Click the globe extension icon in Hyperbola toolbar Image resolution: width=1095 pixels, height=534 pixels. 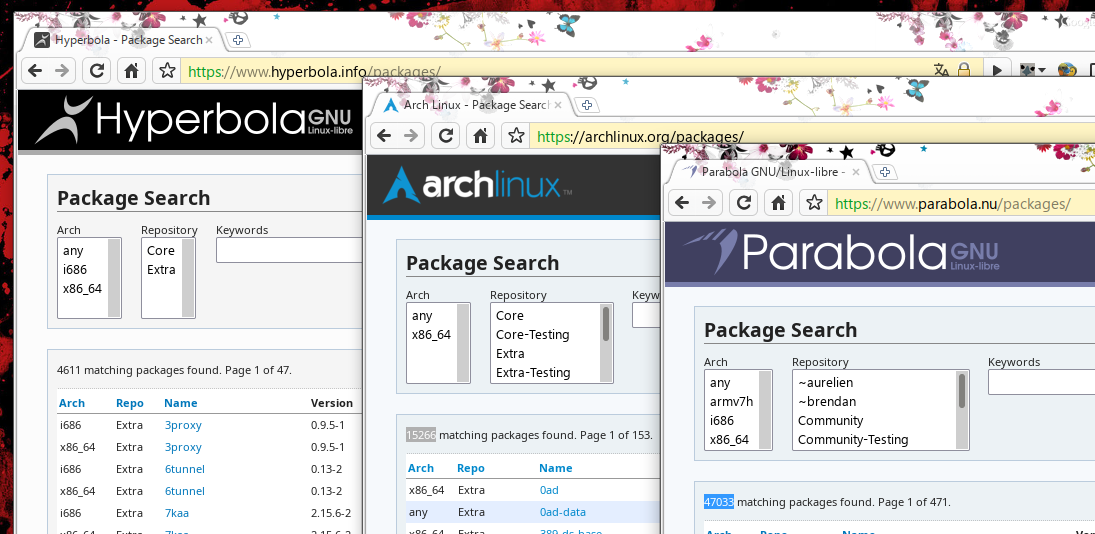(1066, 71)
